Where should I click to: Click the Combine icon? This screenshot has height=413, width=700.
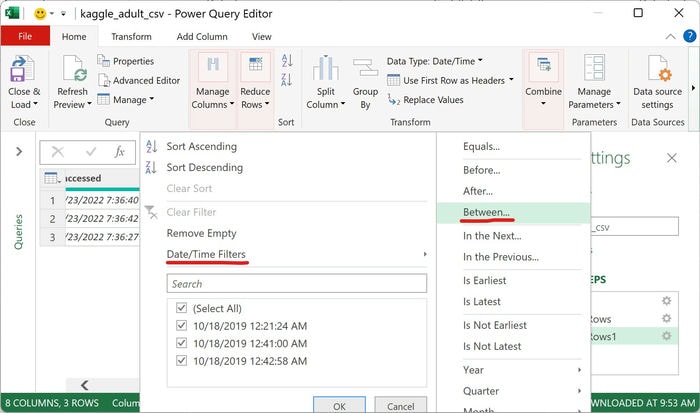click(543, 65)
